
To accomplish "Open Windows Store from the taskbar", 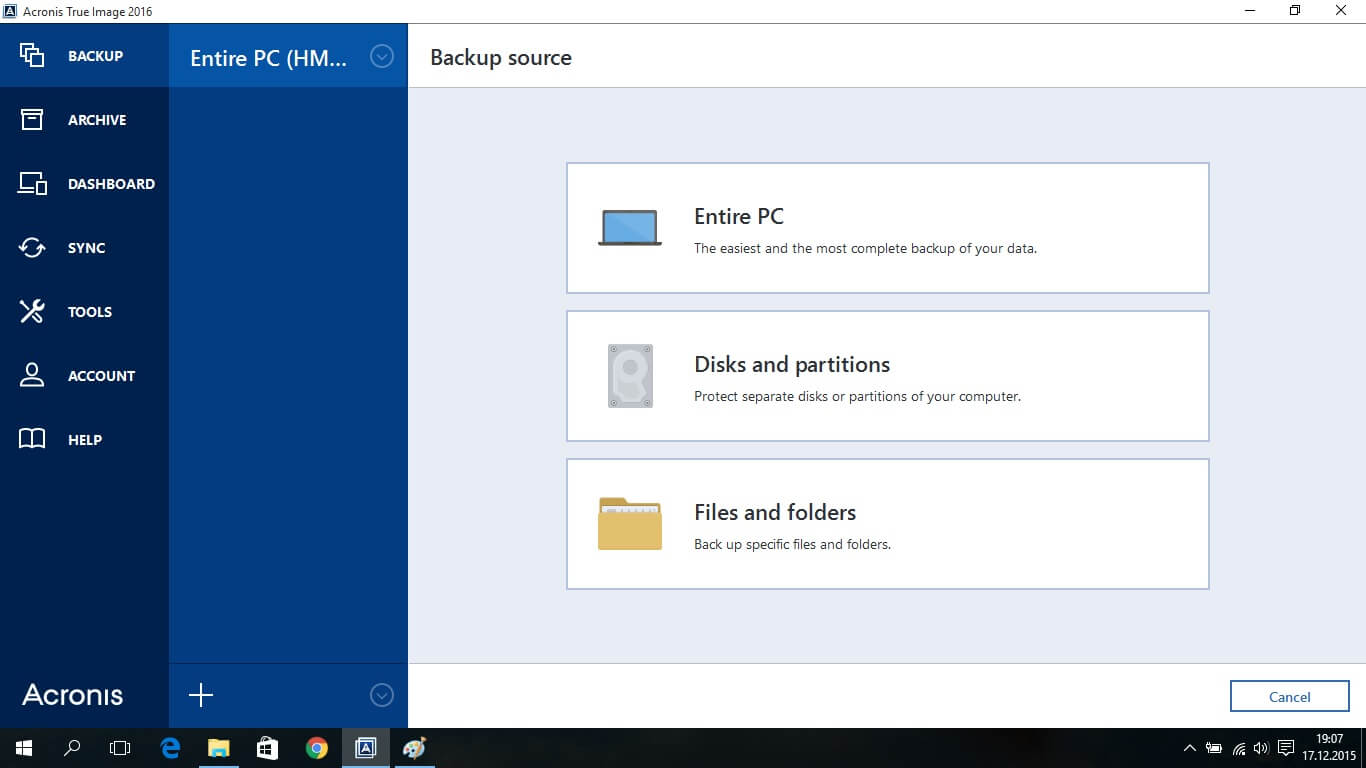I will click(x=267, y=748).
